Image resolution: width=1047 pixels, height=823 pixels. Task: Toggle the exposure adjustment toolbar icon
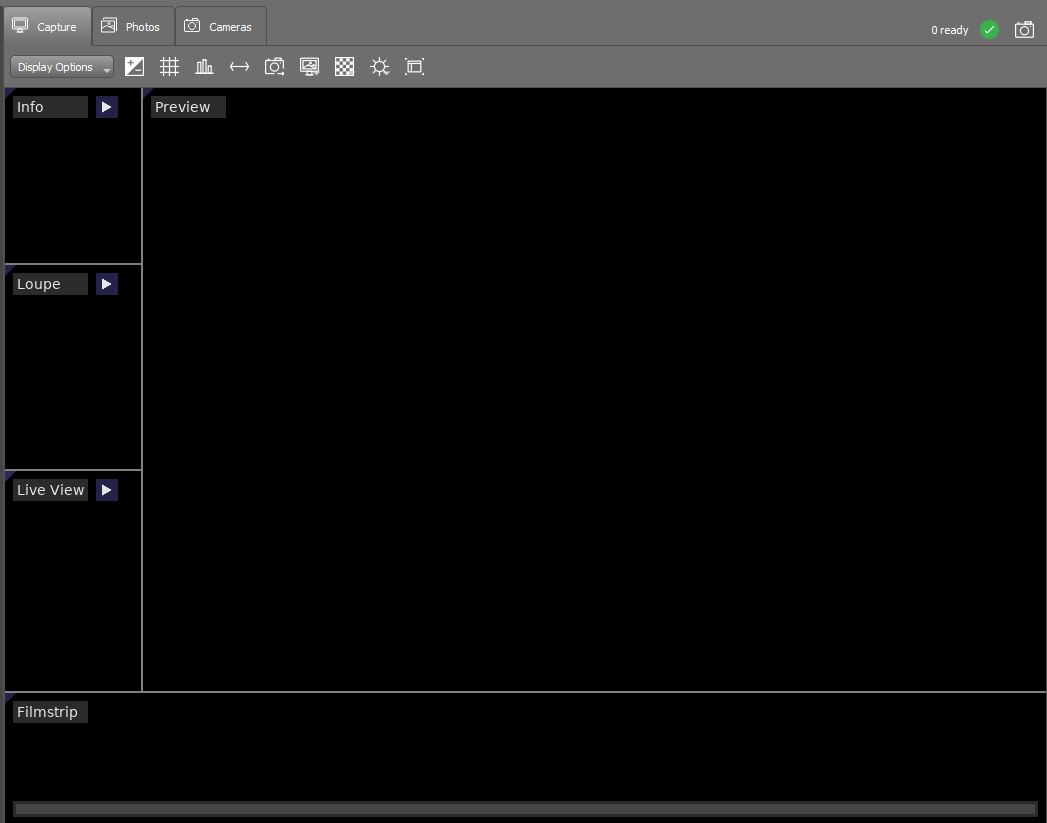pyautogui.click(x=134, y=66)
